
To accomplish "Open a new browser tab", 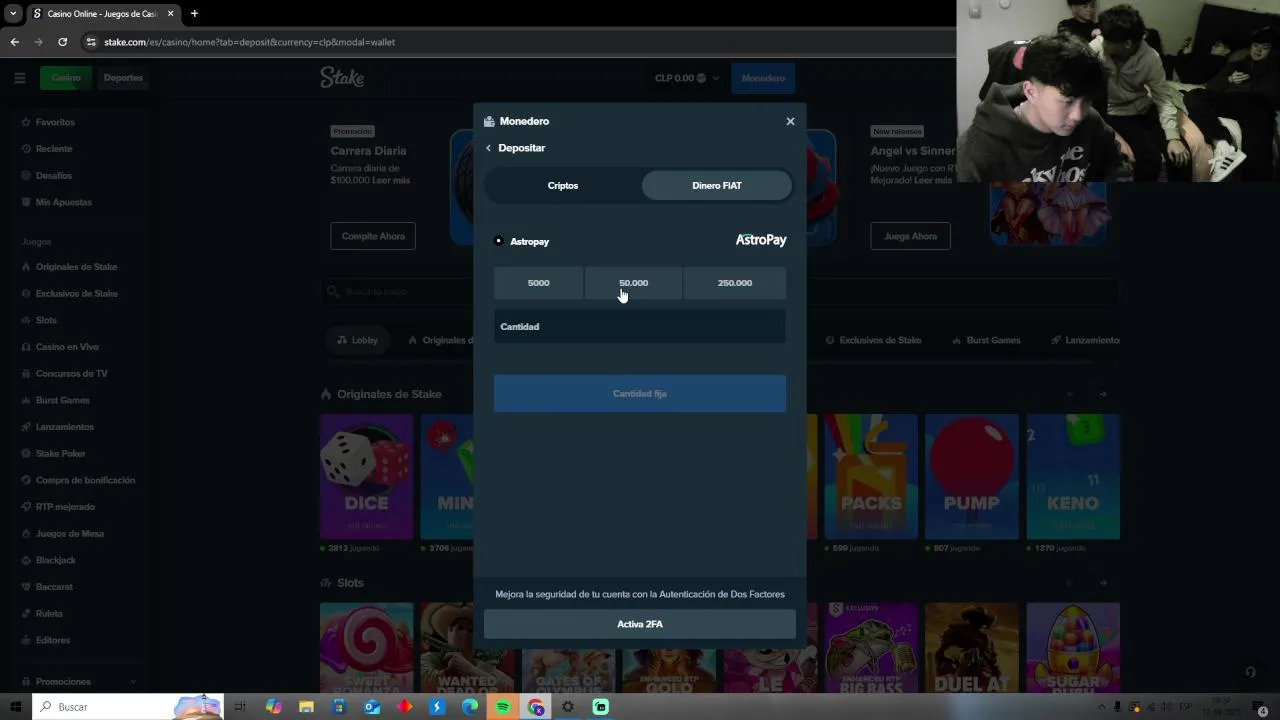I will (194, 14).
